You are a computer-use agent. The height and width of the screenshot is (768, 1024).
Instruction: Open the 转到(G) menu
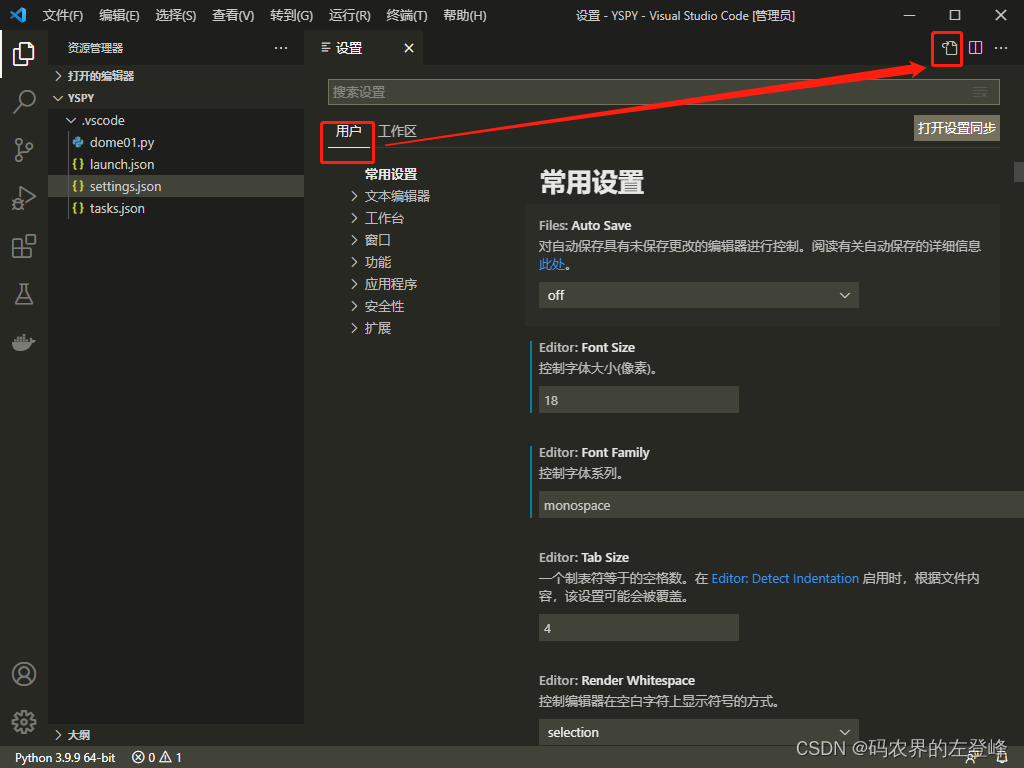pyautogui.click(x=291, y=15)
